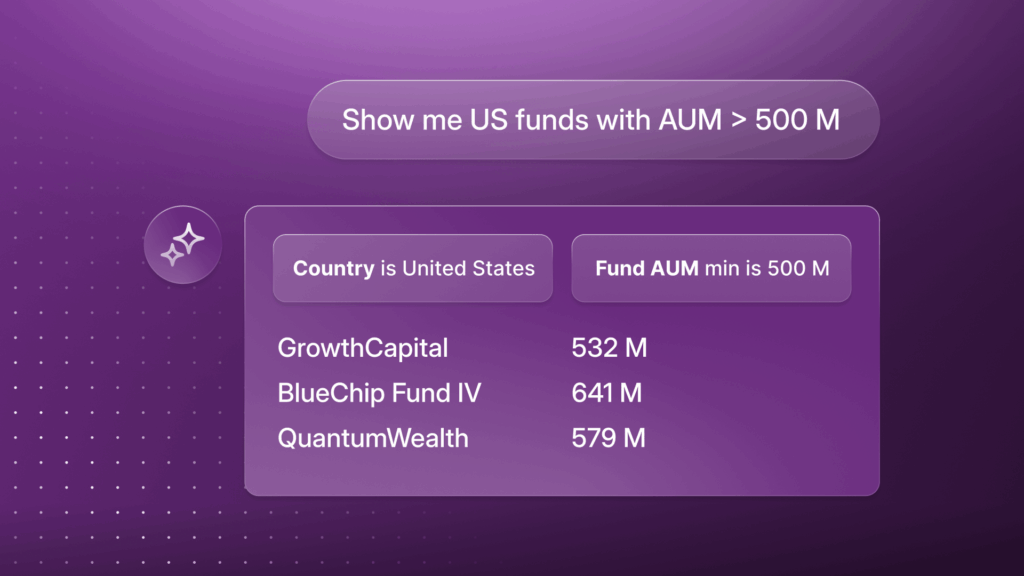Open the GrowthCapital fund result
The width and height of the screenshot is (1024, 576).
[x=362, y=348]
